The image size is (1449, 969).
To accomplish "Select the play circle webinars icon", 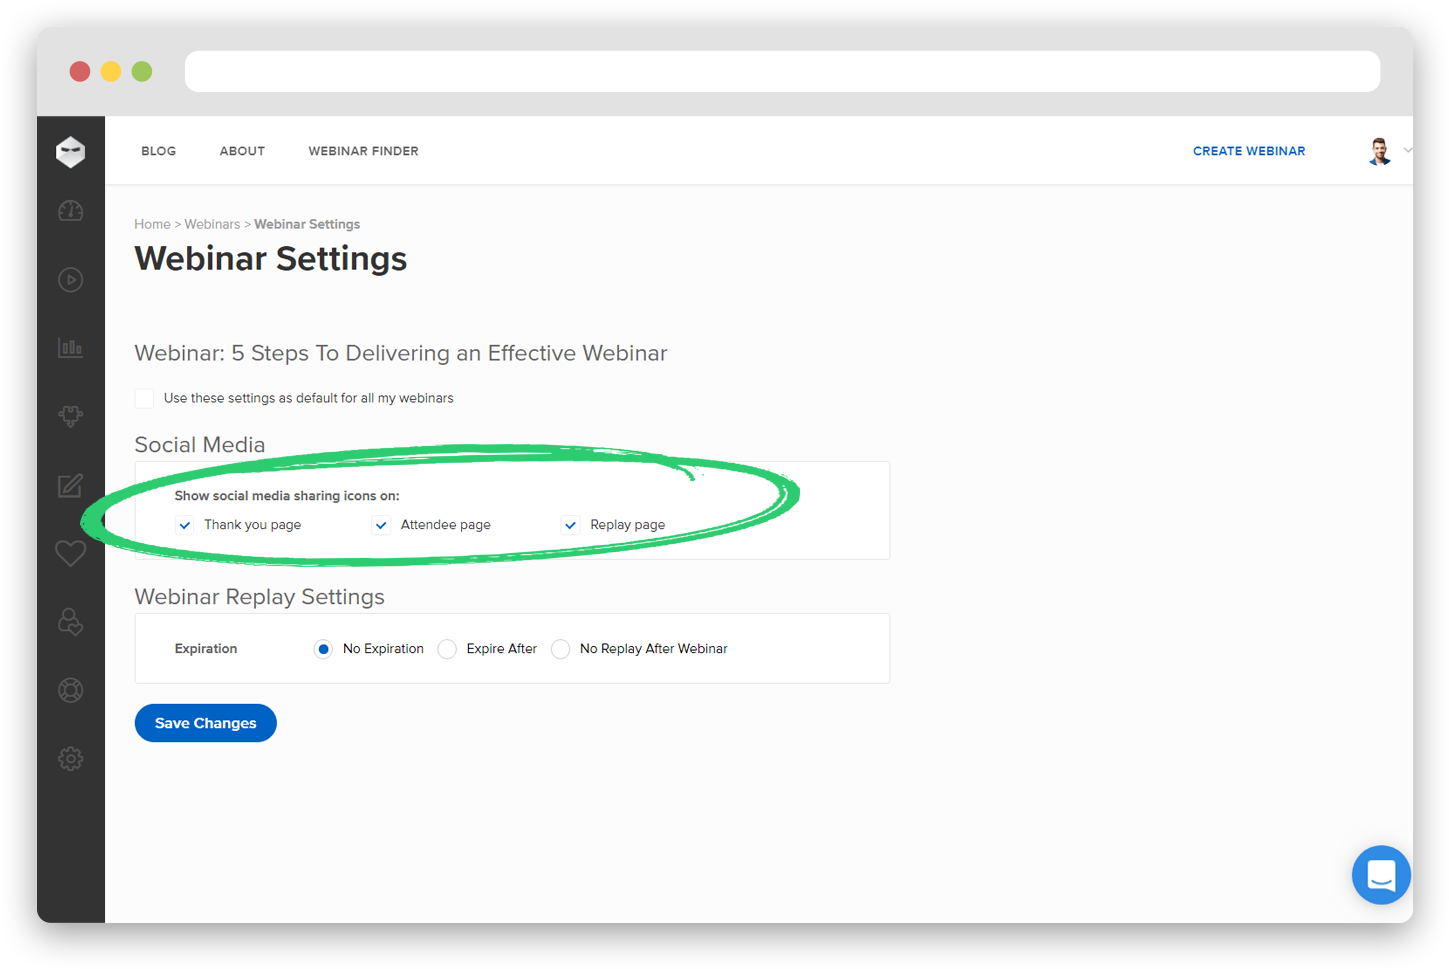I will click(70, 280).
